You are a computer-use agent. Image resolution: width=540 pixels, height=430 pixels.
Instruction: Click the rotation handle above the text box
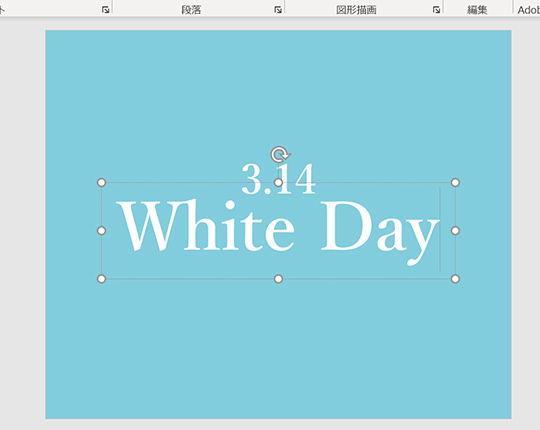point(280,155)
